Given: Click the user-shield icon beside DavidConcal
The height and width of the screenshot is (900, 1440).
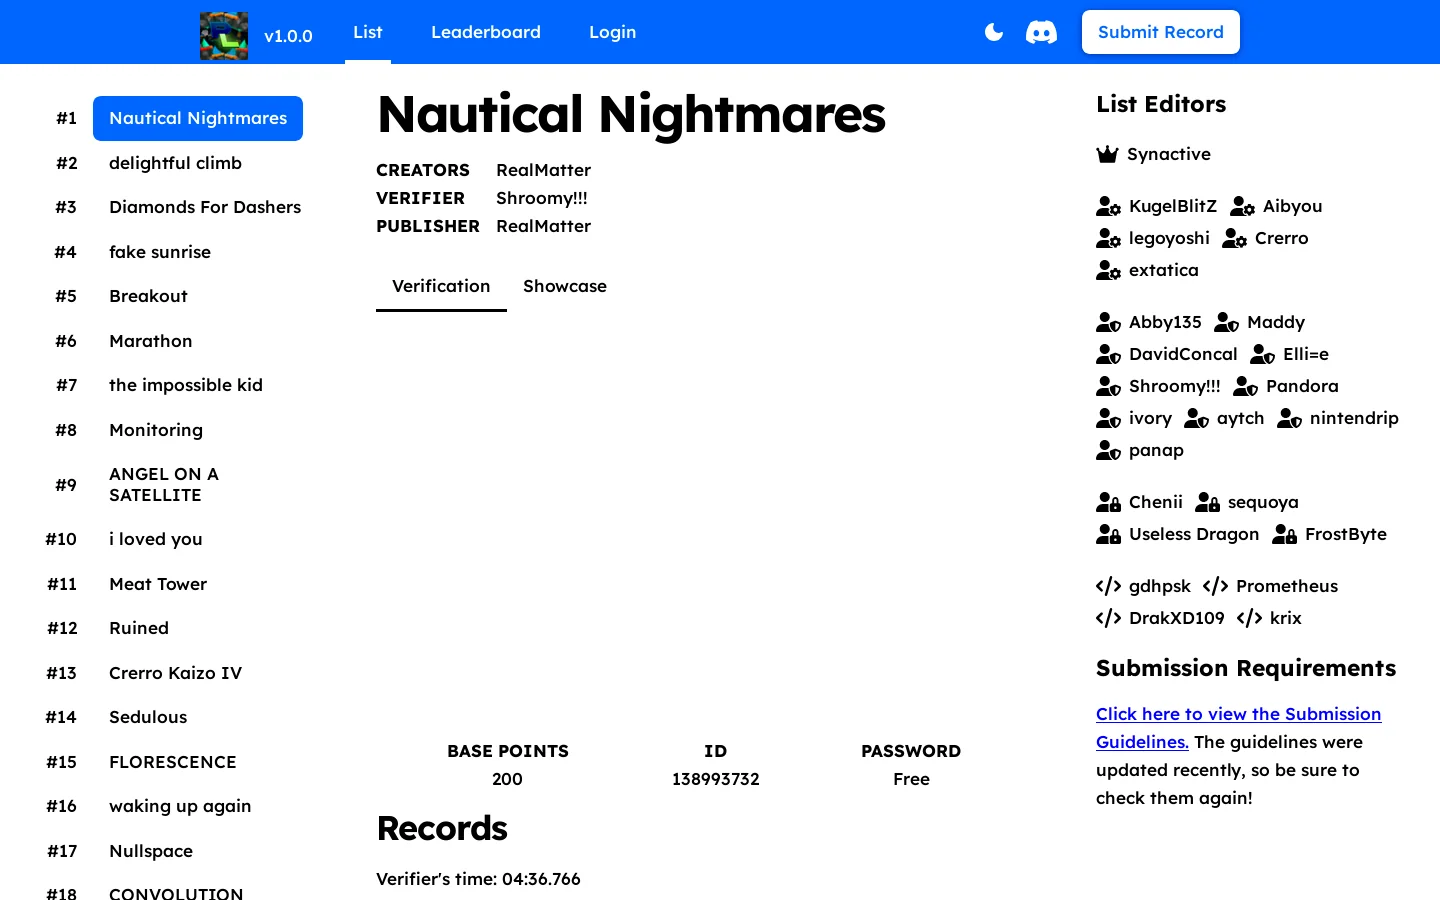Looking at the screenshot, I should pos(1108,354).
